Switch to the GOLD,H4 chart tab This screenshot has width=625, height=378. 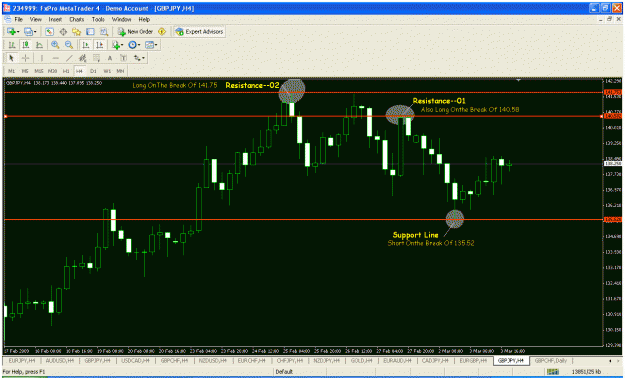[361, 360]
